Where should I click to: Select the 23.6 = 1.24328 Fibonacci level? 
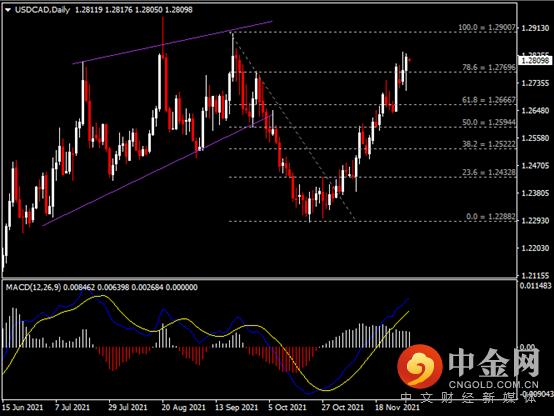(x=489, y=172)
